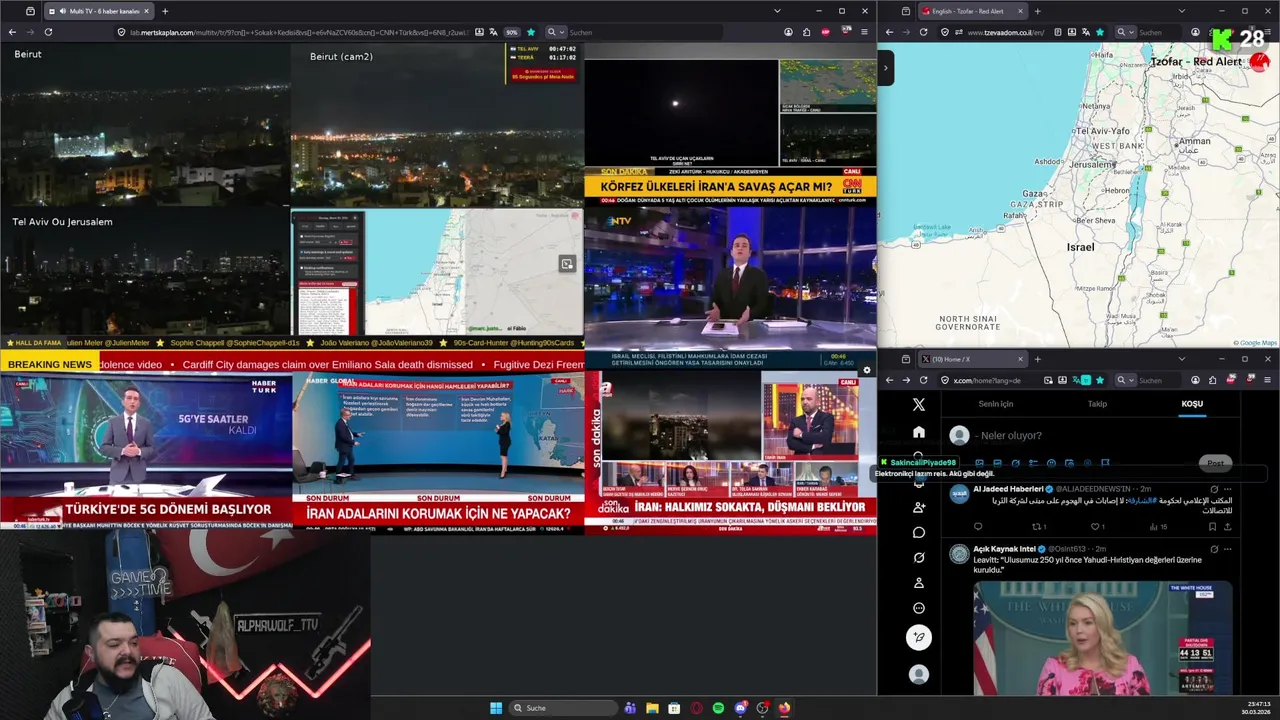Screen dimensions: 1280x720
Task: Open Communities people icon in X sidebar
Action: [x=919, y=507]
